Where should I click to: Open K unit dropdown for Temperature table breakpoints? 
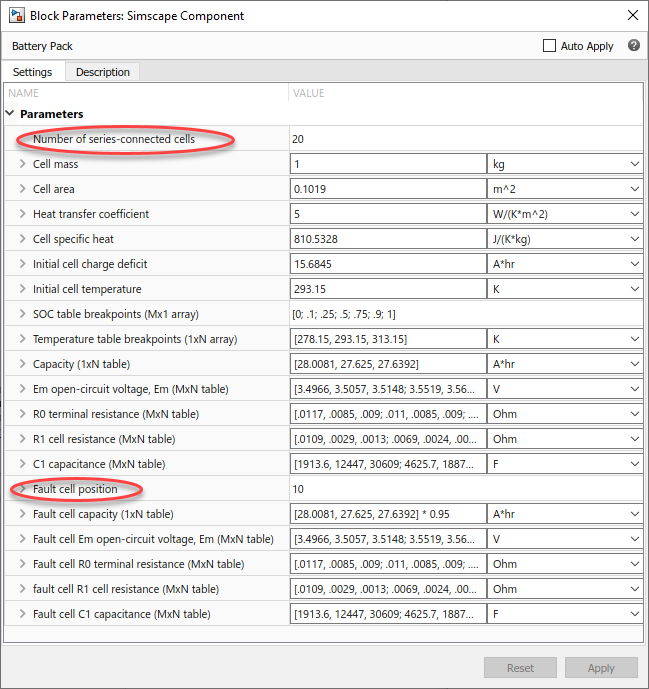click(565, 339)
